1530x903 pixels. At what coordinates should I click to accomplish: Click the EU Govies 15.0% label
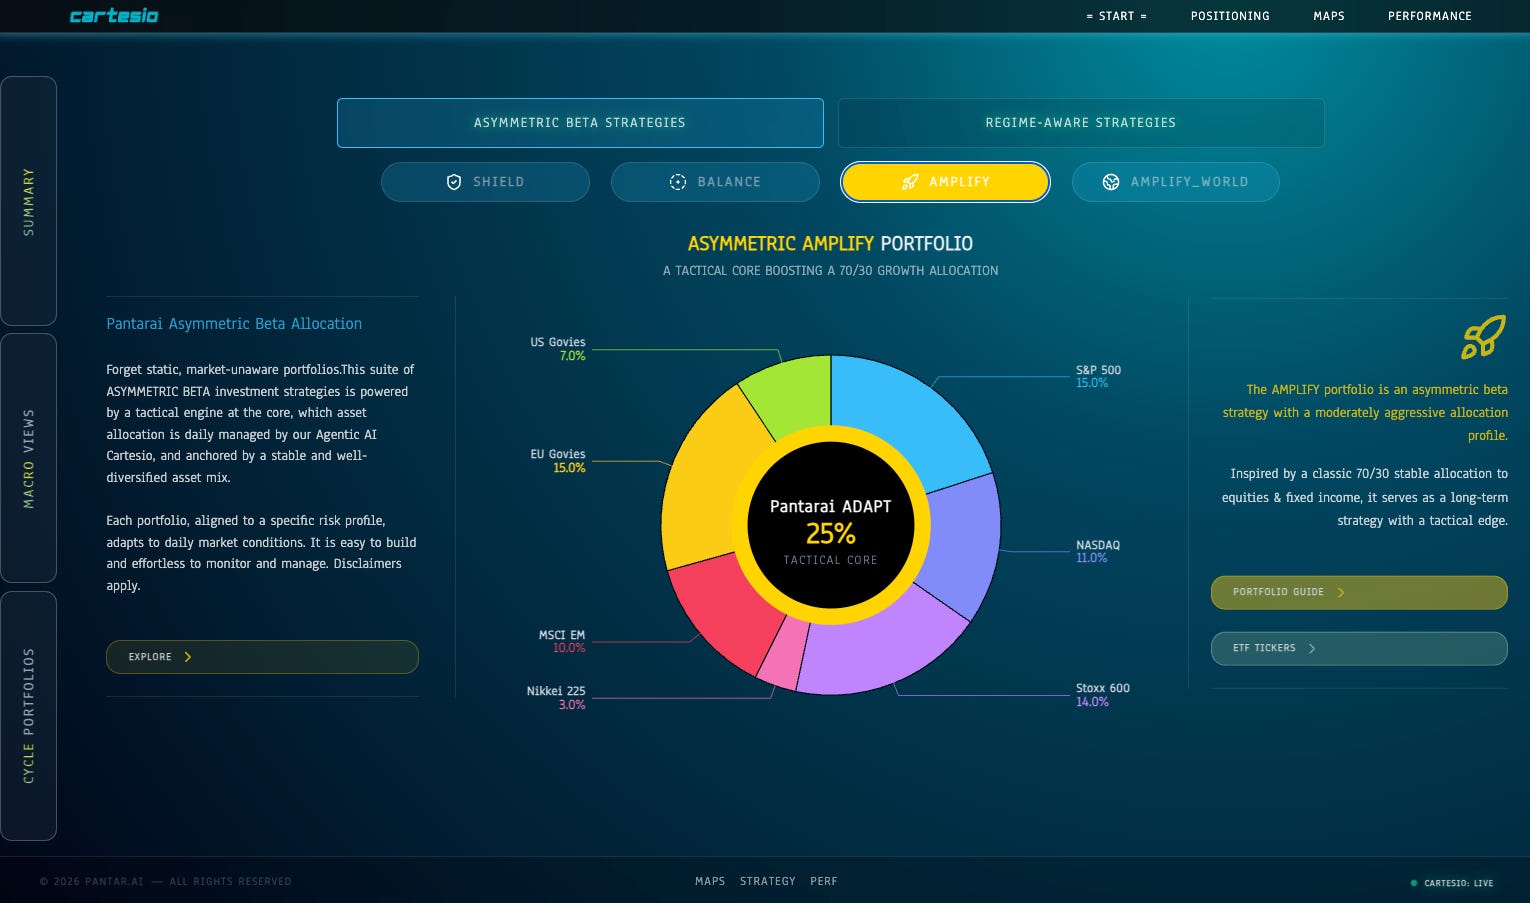[558, 461]
